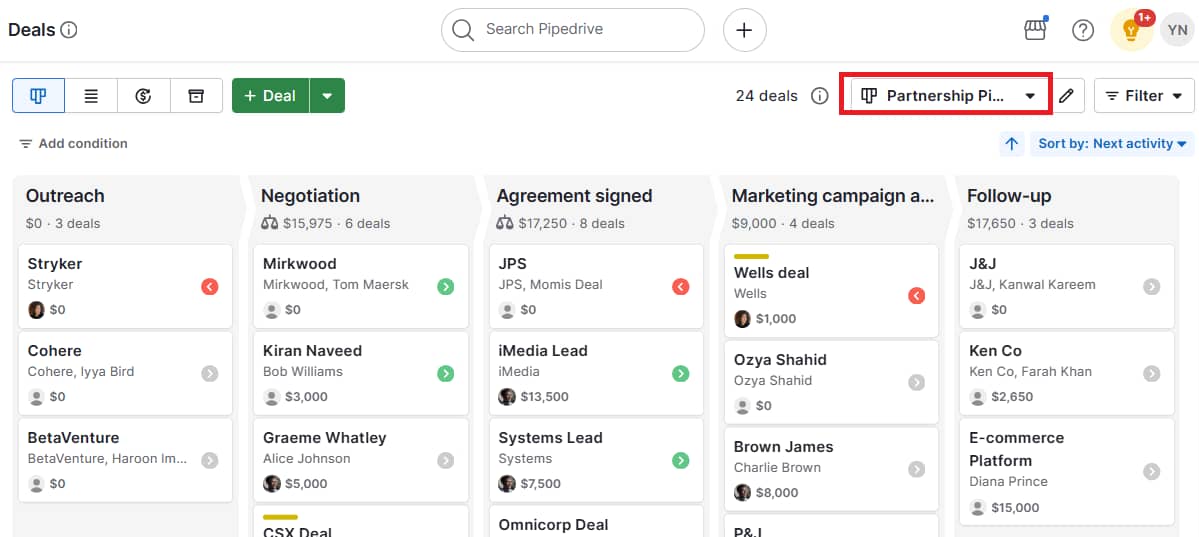1199x537 pixels.
Task: Open the dropdown arrow beside + Deal
Action: click(327, 96)
